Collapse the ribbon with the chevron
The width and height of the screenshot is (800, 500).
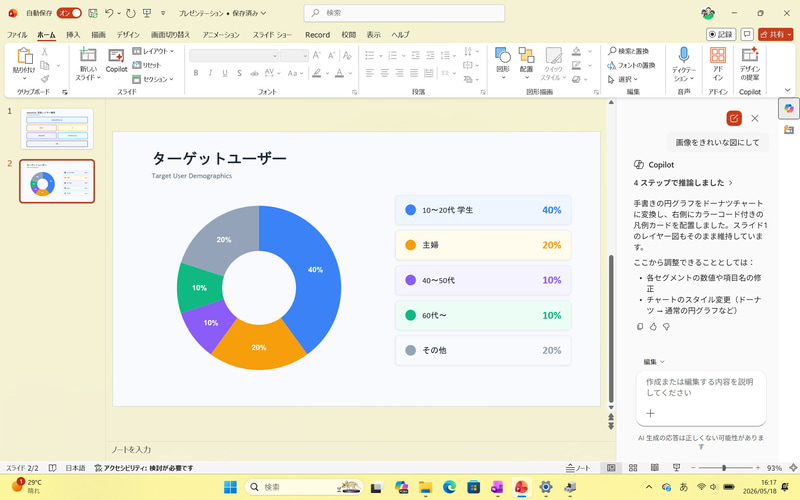[787, 90]
